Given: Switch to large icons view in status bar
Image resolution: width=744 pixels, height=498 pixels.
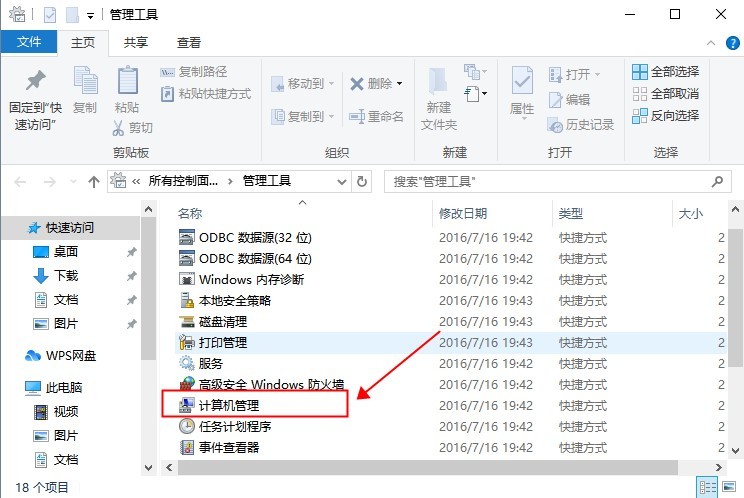Looking at the screenshot, I should 729,487.
